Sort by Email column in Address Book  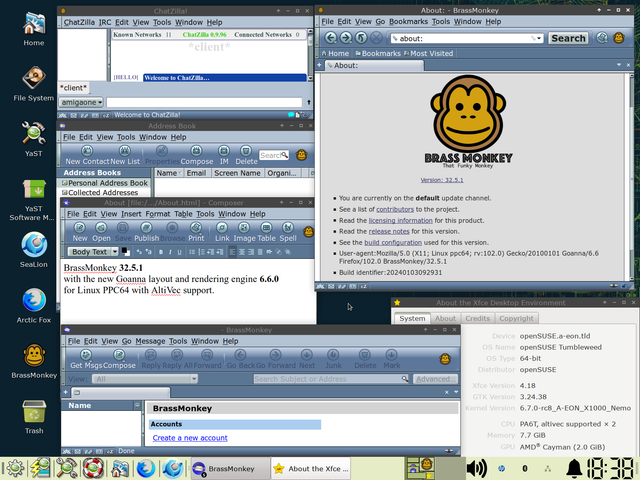point(197,173)
